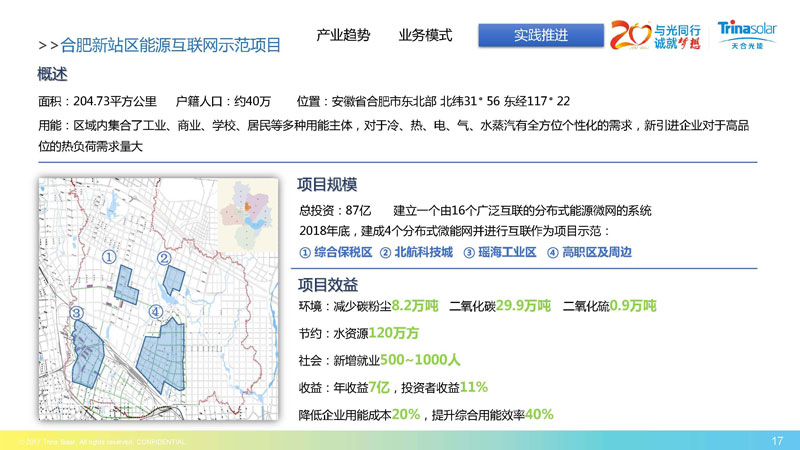
Task: Open the 产业趋势 tab
Action: [343, 35]
